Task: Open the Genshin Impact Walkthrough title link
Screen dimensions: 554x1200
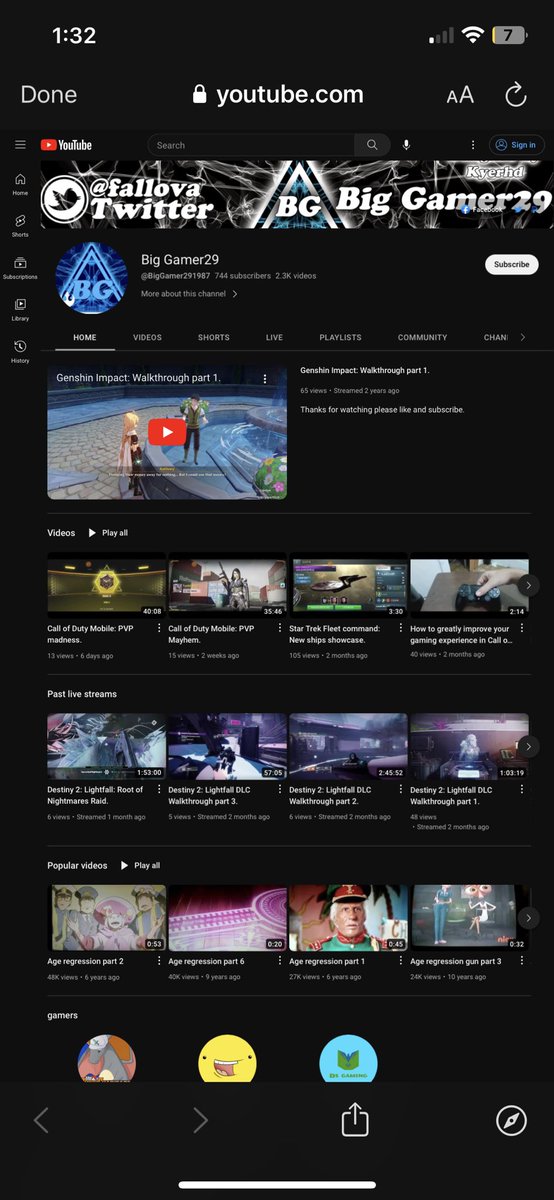Action: (364, 370)
